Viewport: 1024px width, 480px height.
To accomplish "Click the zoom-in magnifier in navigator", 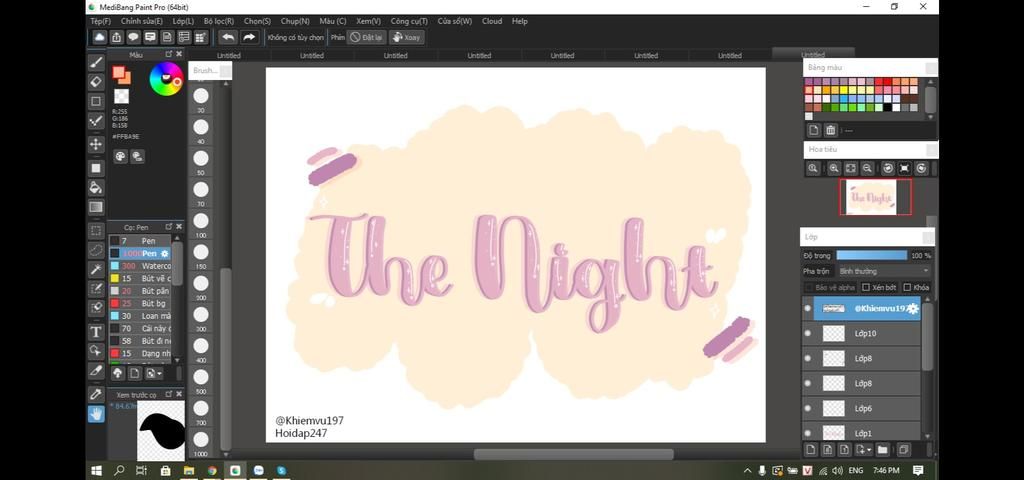I will click(834, 168).
